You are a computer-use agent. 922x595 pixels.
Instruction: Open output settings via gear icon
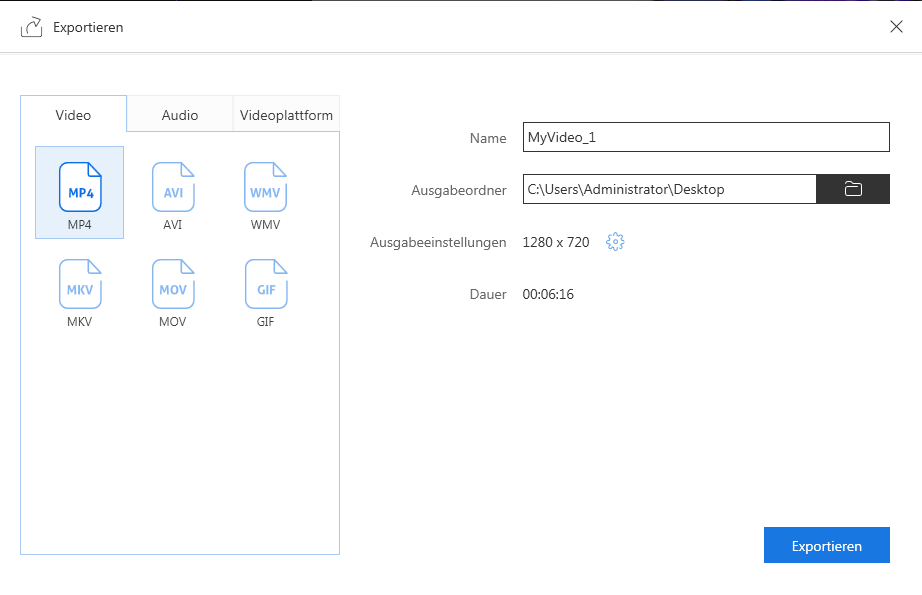point(615,242)
